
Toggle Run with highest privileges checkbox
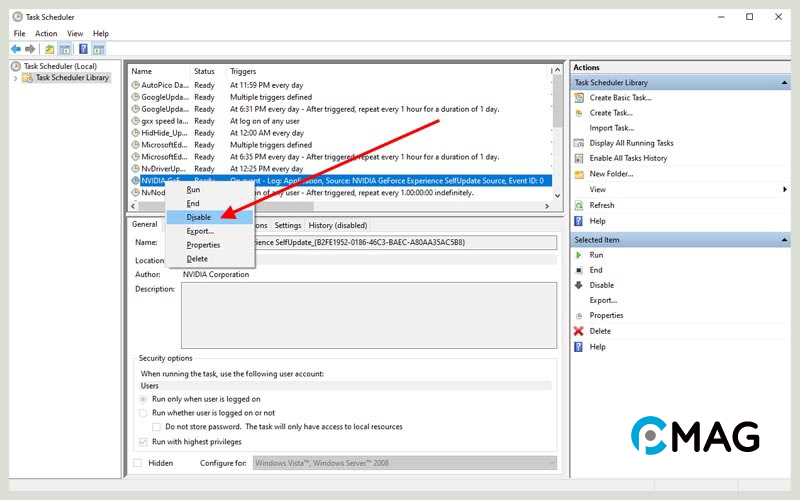tap(143, 442)
